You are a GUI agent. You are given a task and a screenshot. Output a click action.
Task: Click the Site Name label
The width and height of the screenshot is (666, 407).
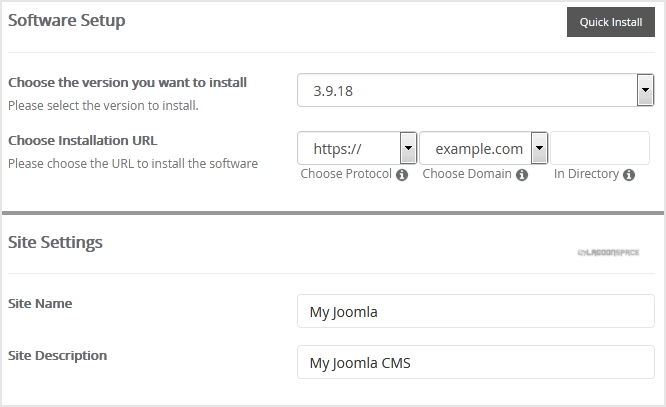(x=40, y=303)
